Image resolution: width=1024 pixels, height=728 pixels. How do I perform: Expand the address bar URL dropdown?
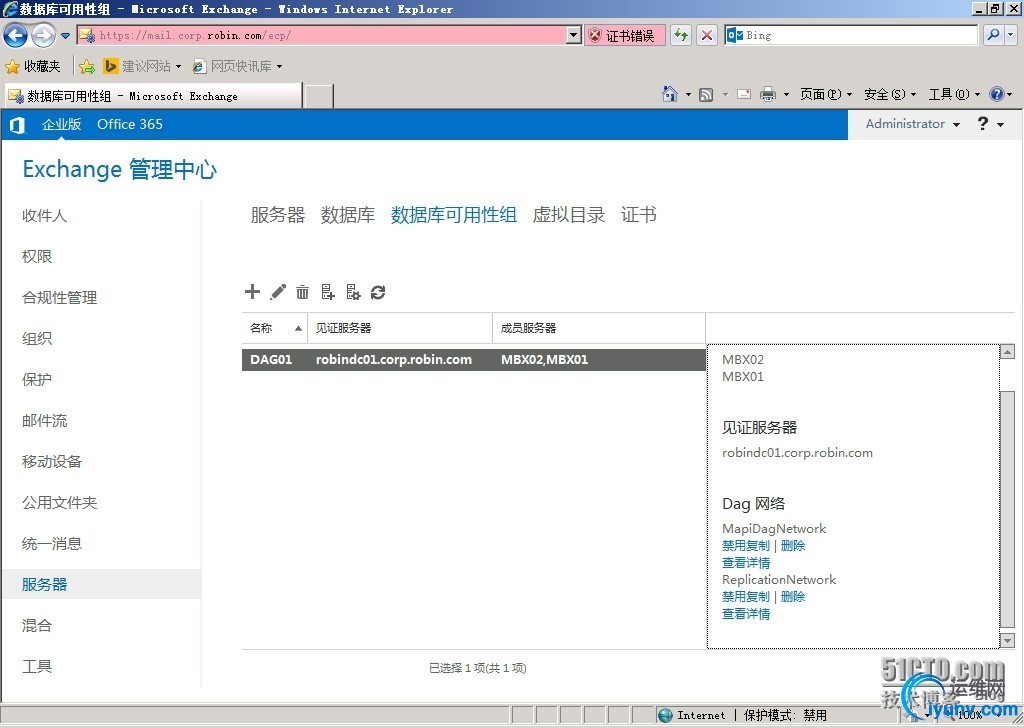[x=573, y=35]
